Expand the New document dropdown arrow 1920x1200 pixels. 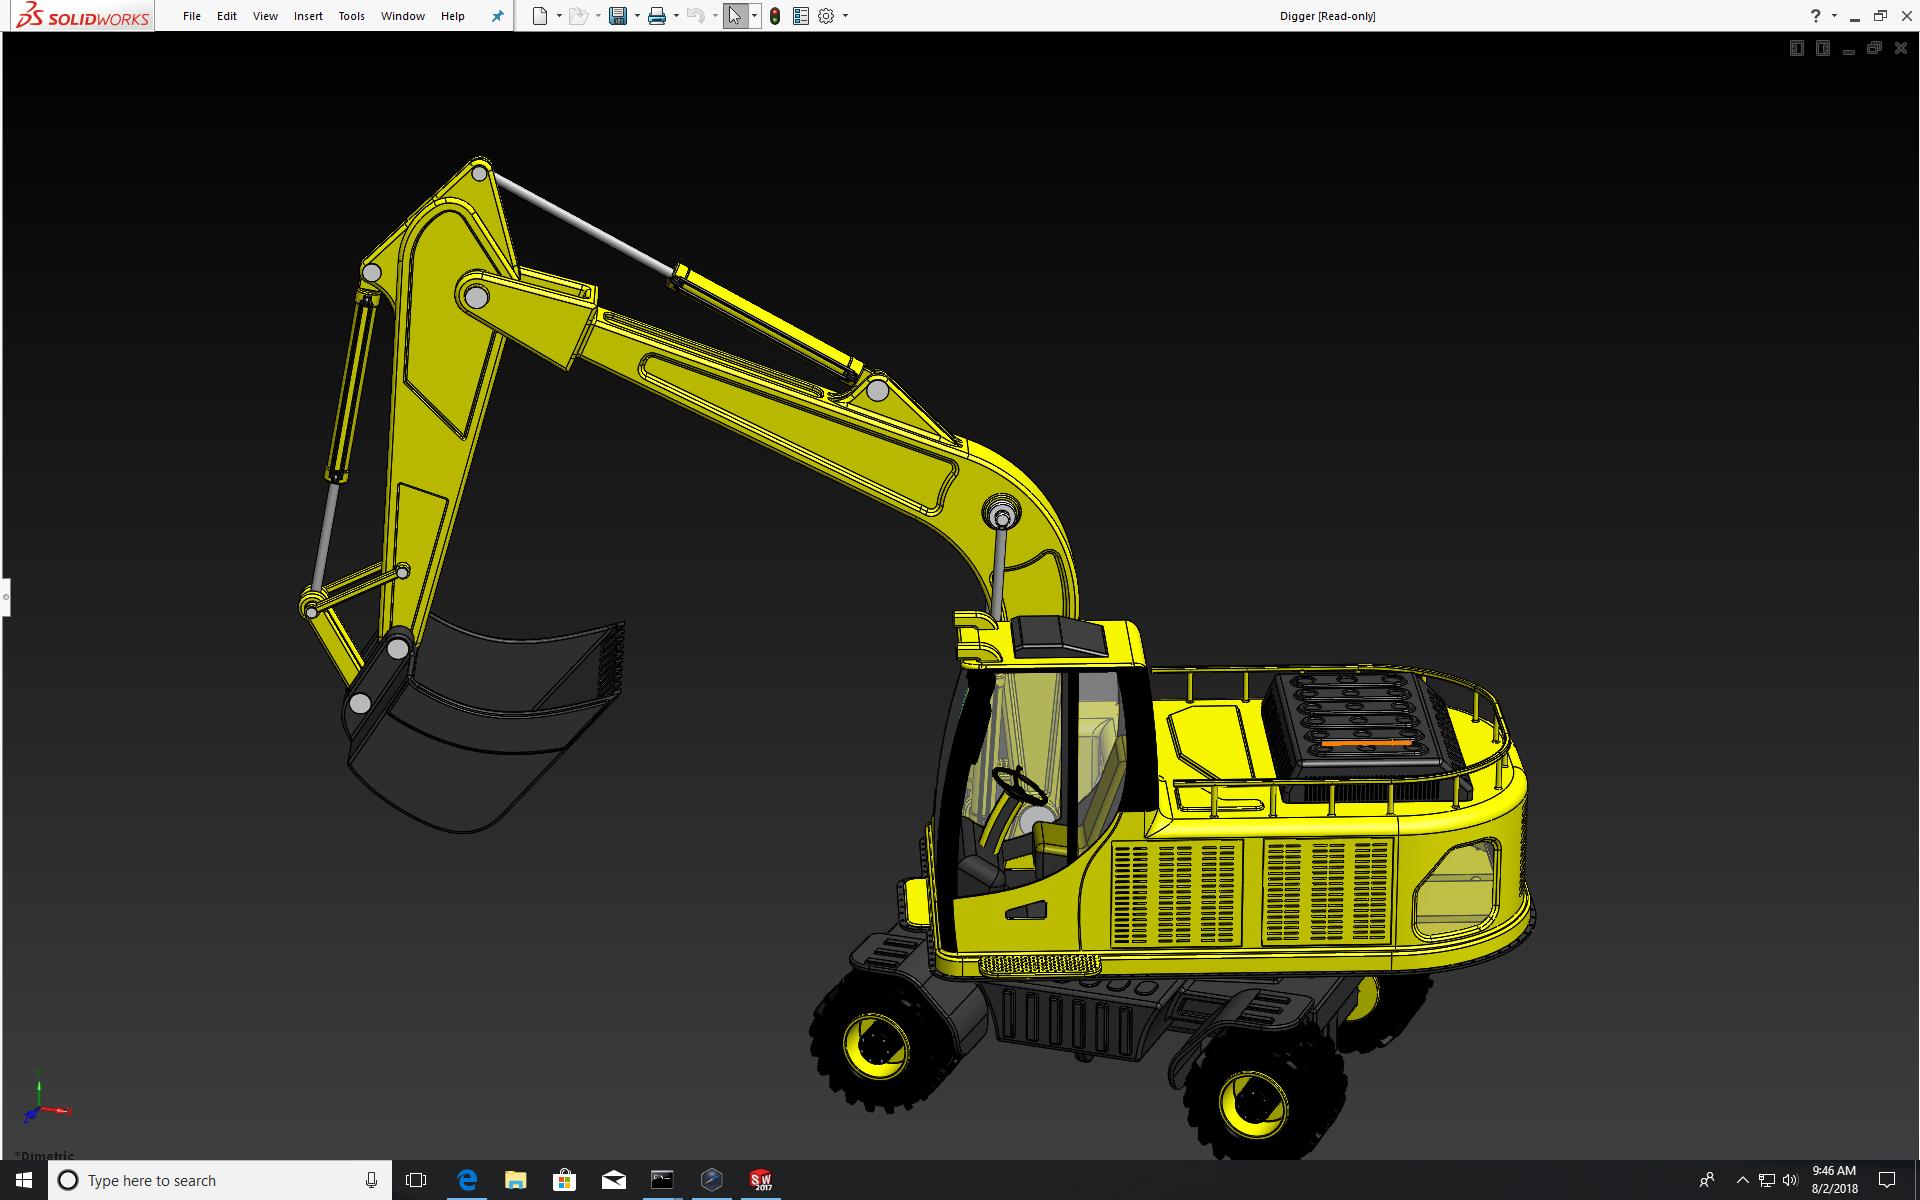pos(558,16)
